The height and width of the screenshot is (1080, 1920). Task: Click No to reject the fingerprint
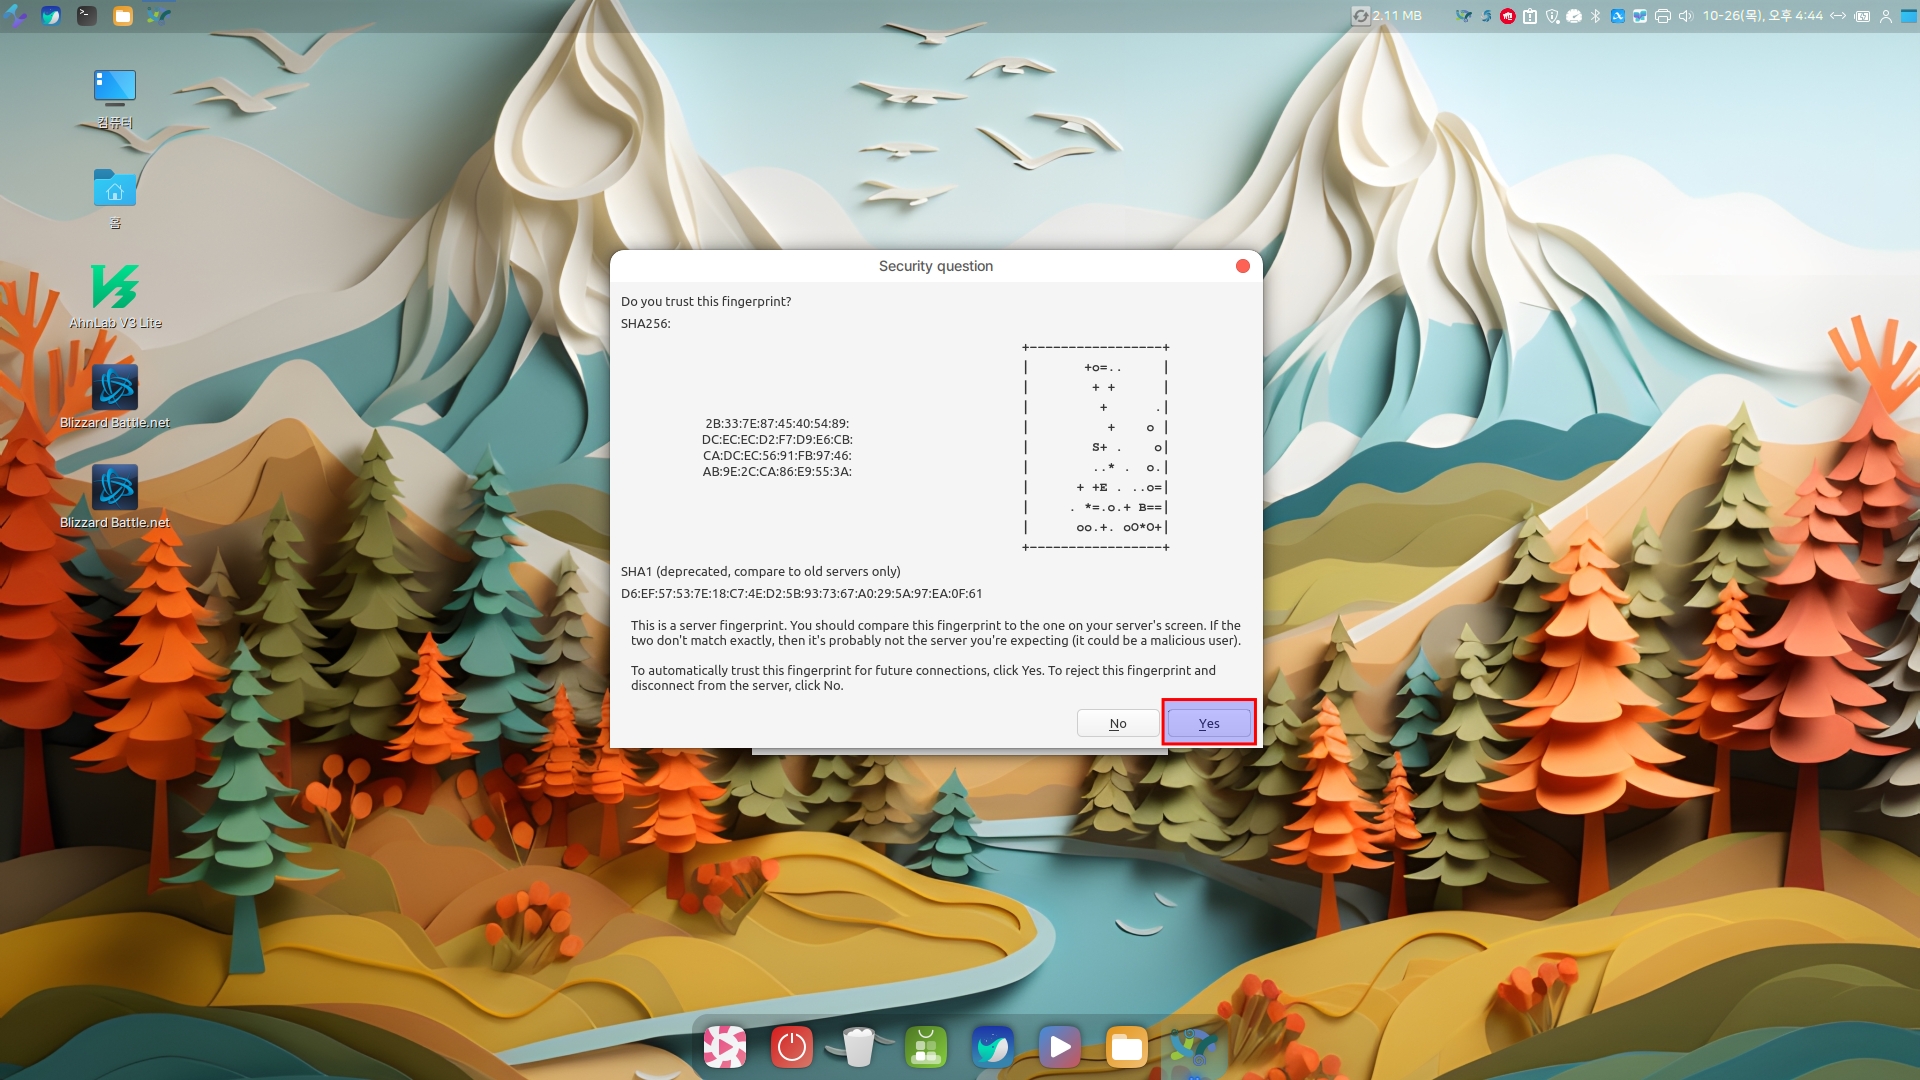click(1117, 723)
